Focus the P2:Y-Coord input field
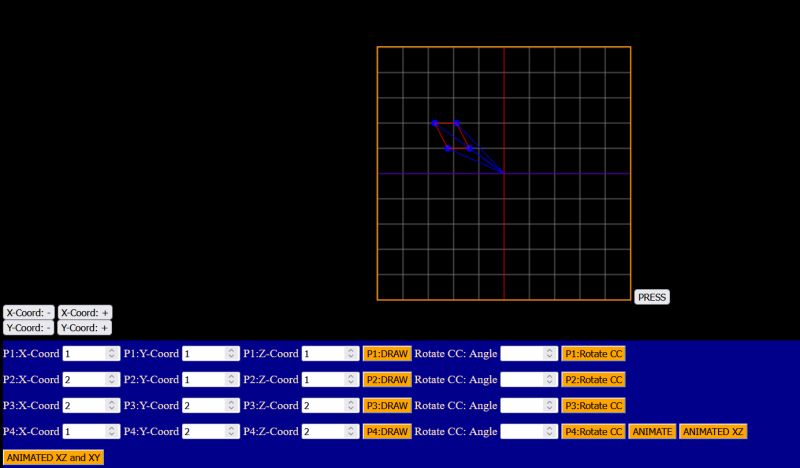Image resolution: width=800 pixels, height=468 pixels. [211, 380]
